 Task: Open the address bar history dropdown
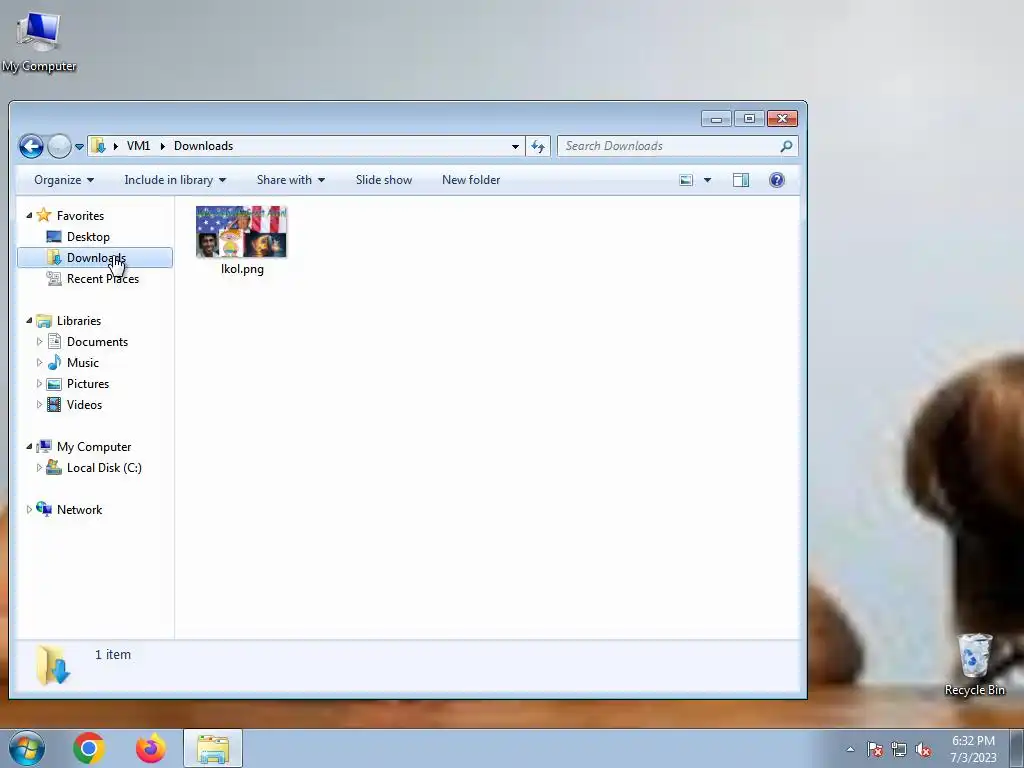(515, 146)
